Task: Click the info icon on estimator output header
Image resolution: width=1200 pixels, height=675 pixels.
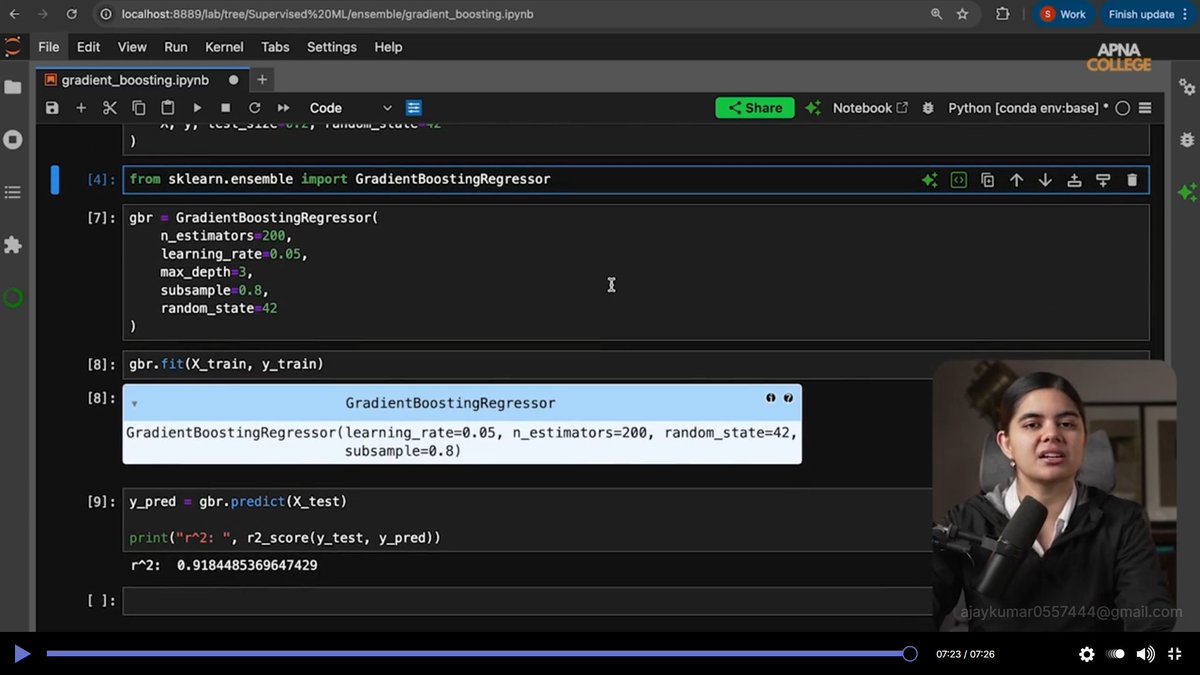Action: (x=770, y=398)
